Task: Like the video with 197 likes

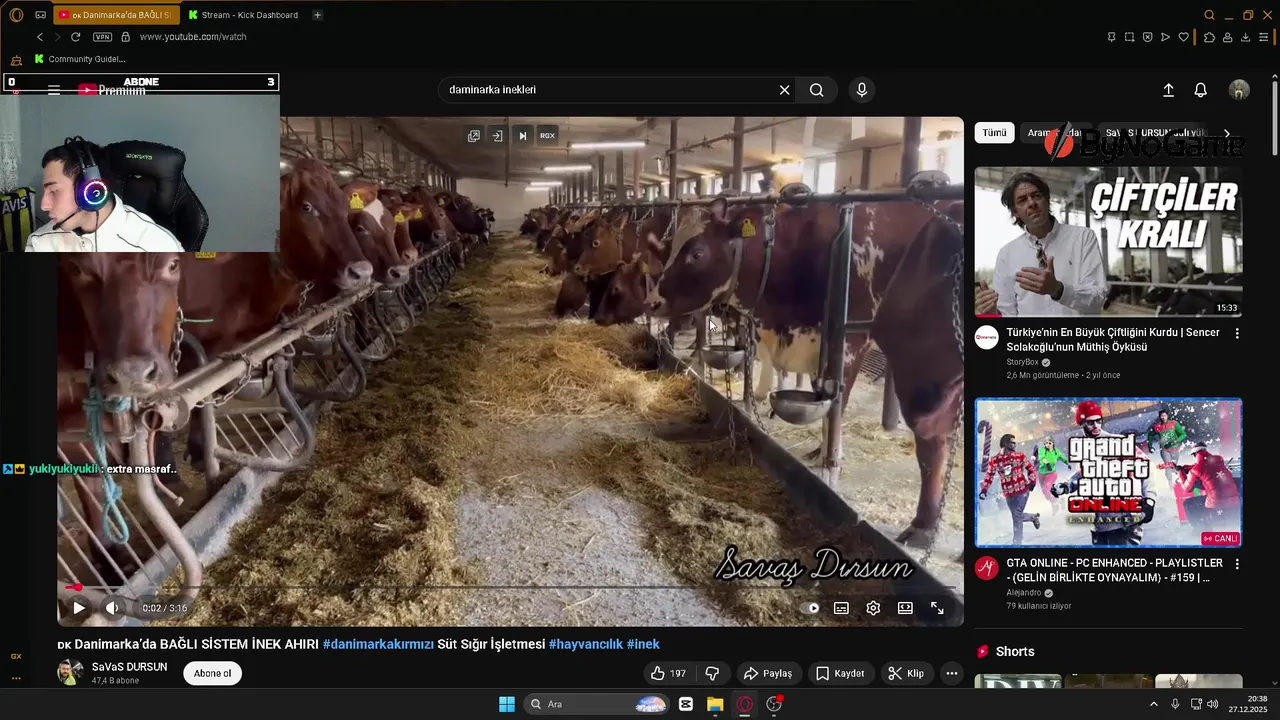Action: 668,673
